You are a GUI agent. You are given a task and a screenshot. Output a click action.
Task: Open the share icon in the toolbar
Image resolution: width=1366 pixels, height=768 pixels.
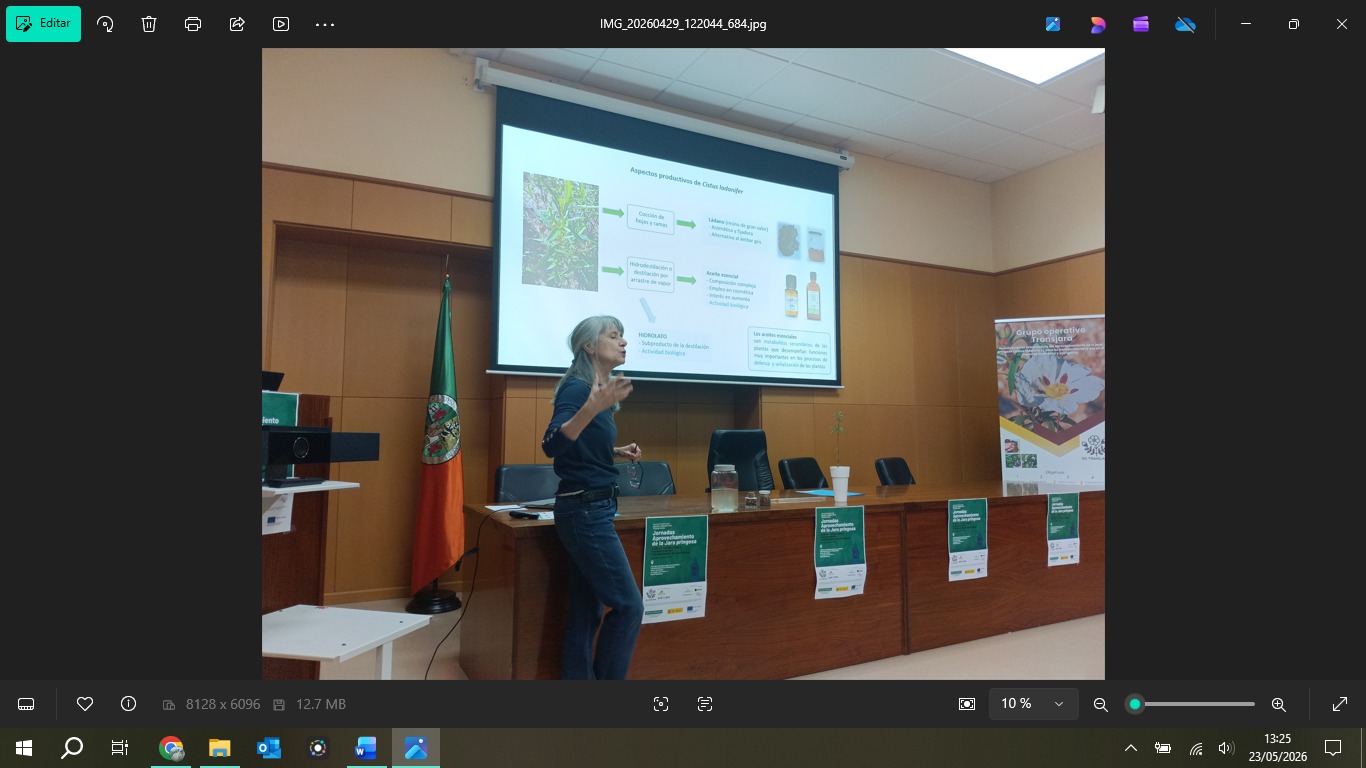237,24
